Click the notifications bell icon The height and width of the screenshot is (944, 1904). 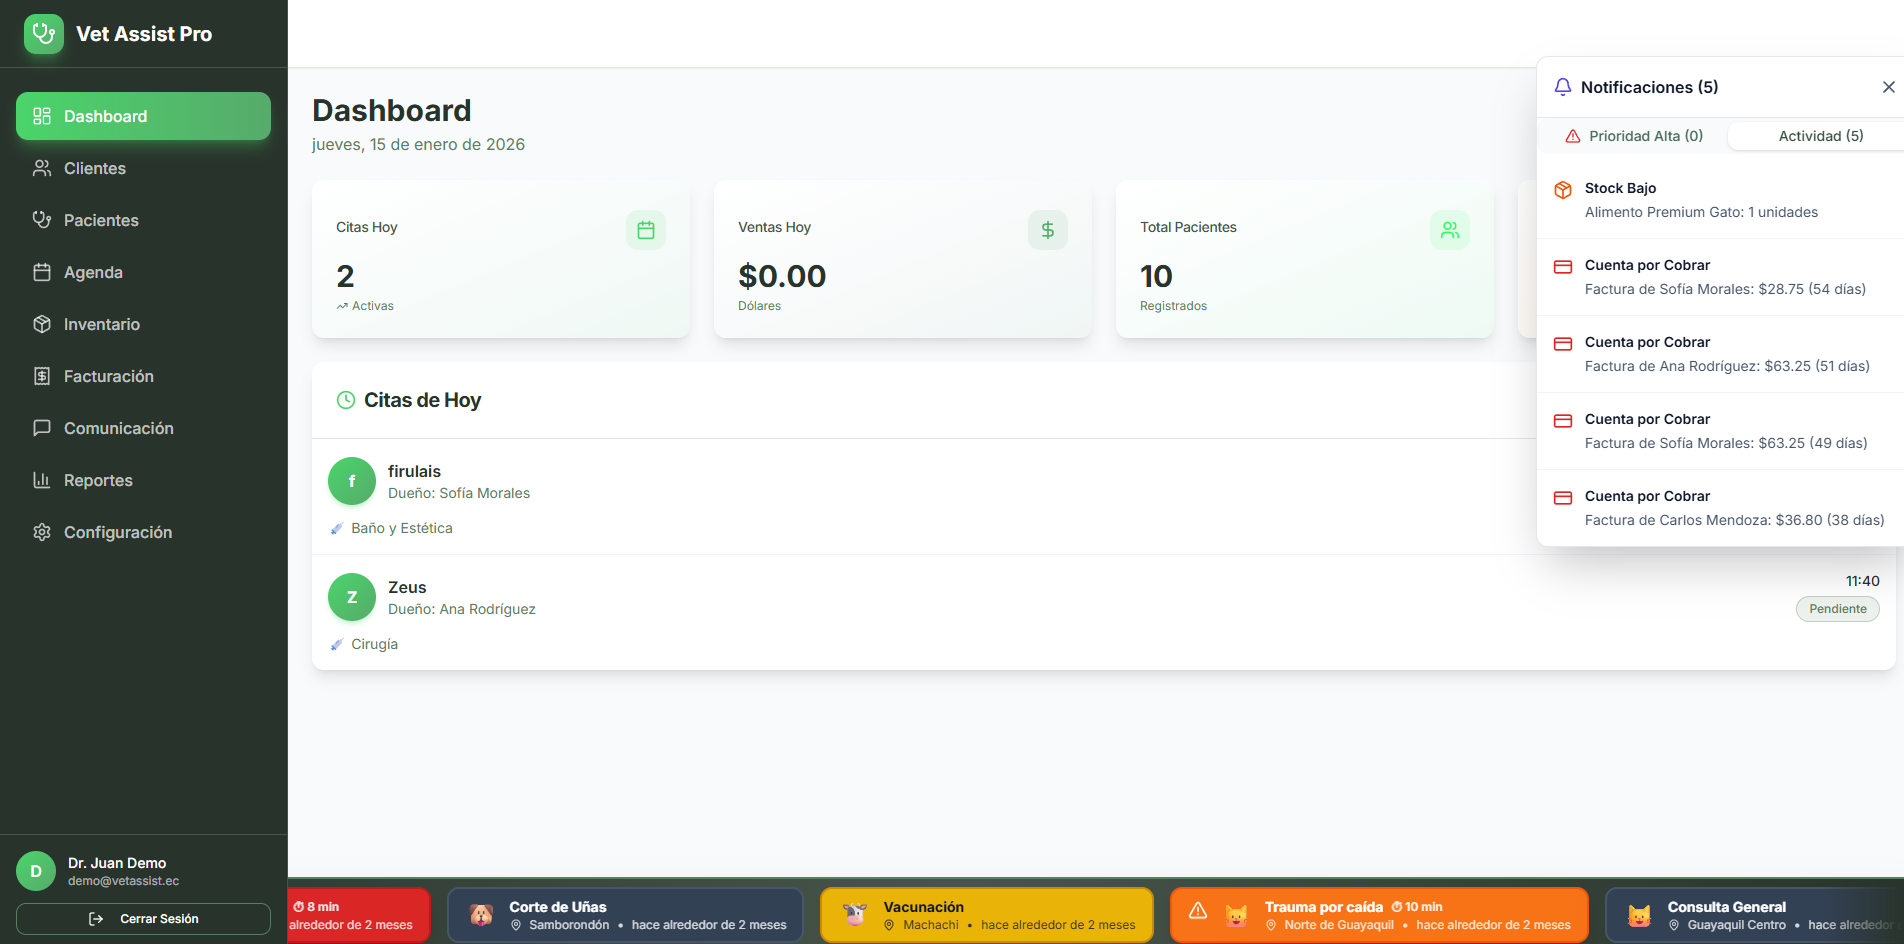click(x=1563, y=87)
